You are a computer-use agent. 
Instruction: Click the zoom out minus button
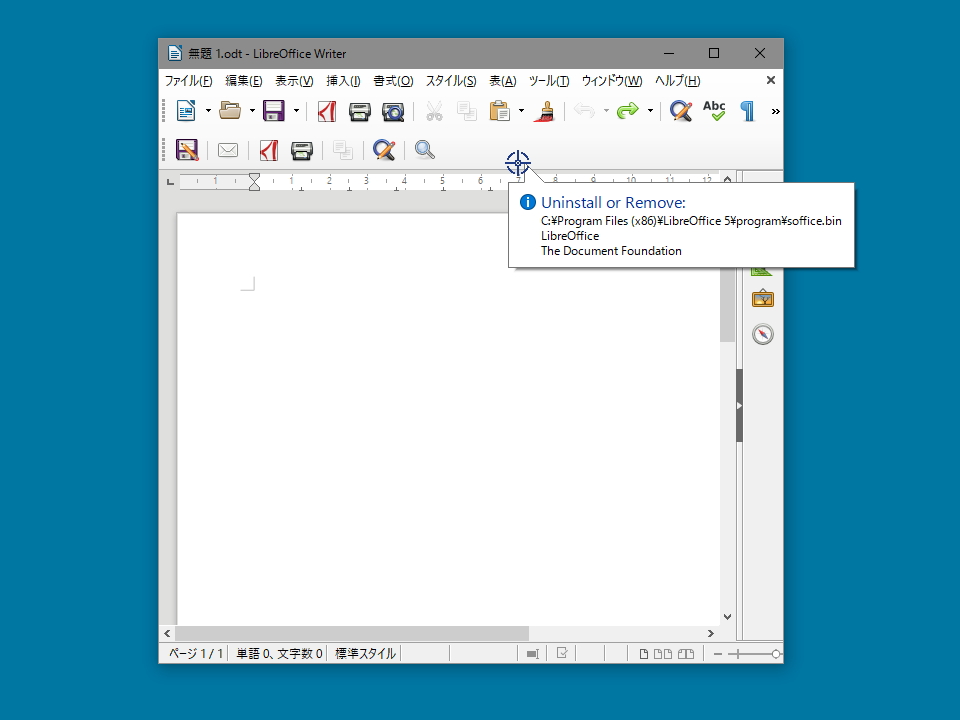[x=718, y=654]
